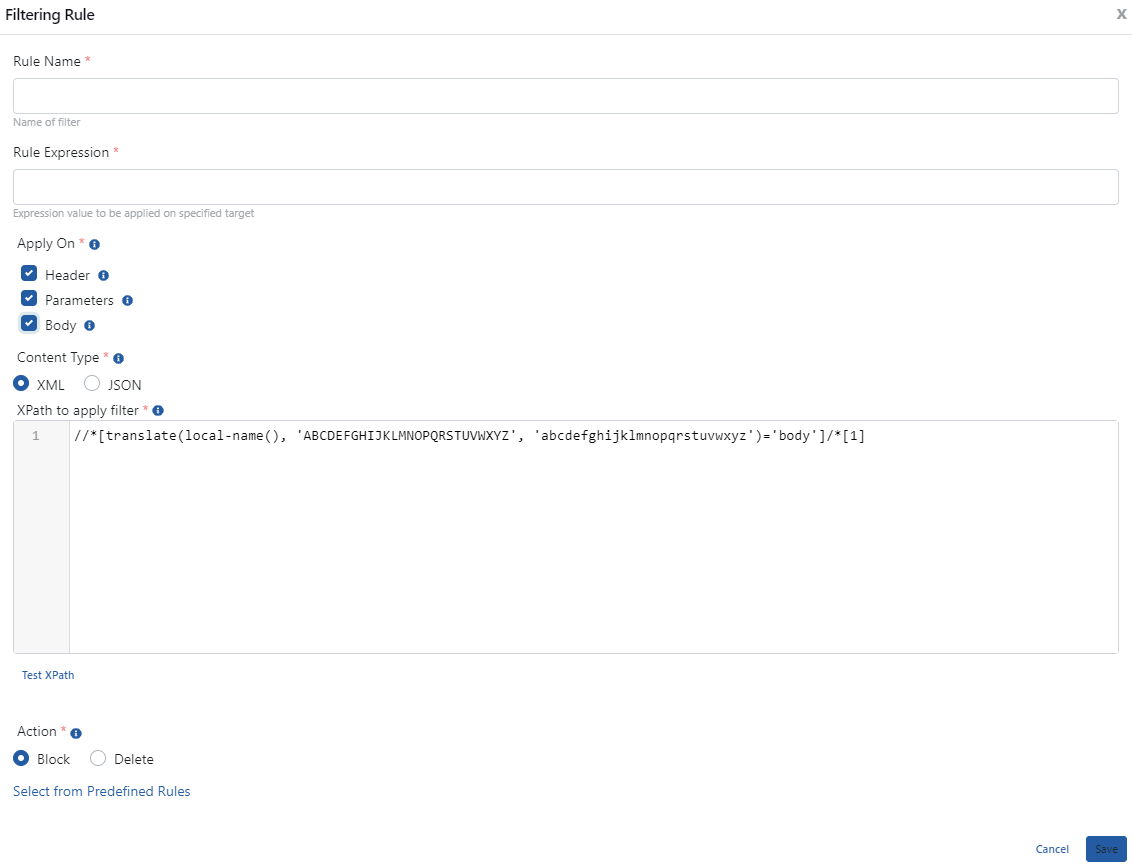Choose JSON content type radio button
1132x867 pixels.
click(x=92, y=383)
